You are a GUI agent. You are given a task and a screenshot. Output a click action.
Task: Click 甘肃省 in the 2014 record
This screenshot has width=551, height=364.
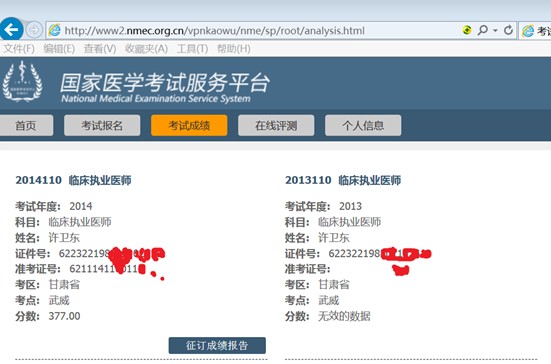[64, 285]
